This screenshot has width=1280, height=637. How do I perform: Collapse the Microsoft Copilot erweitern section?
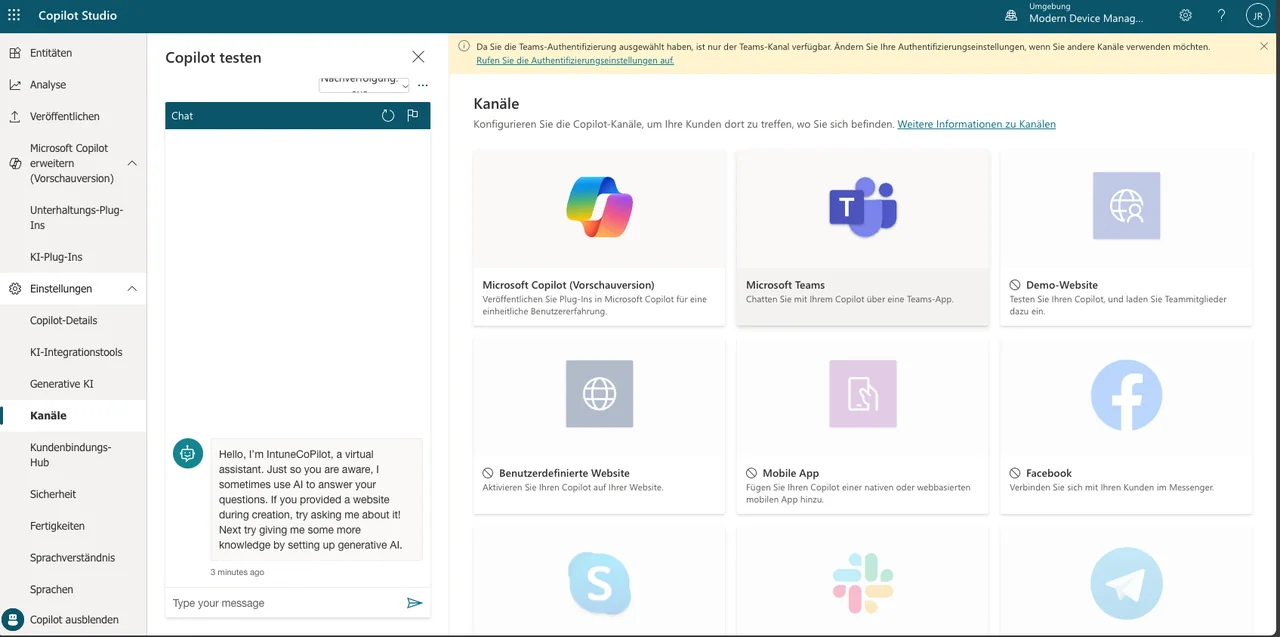point(132,163)
